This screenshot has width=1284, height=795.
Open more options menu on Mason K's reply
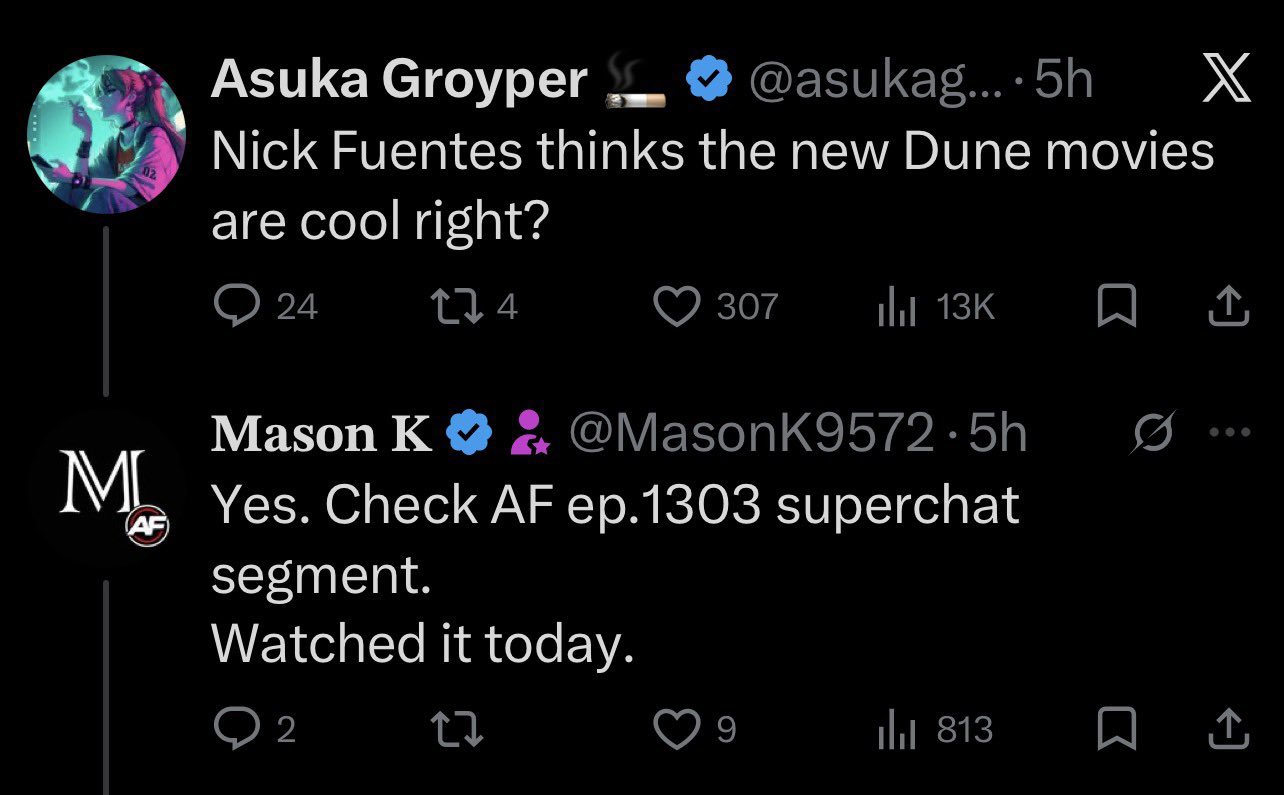pos(1229,433)
